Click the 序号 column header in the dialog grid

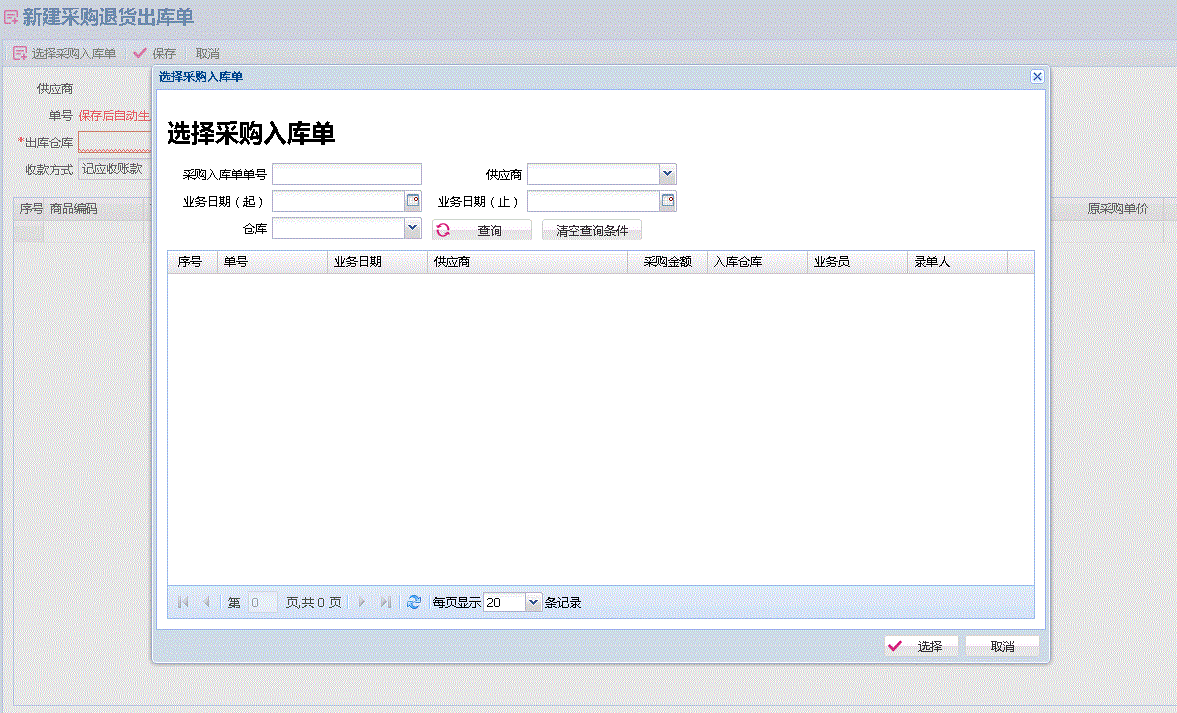point(192,262)
